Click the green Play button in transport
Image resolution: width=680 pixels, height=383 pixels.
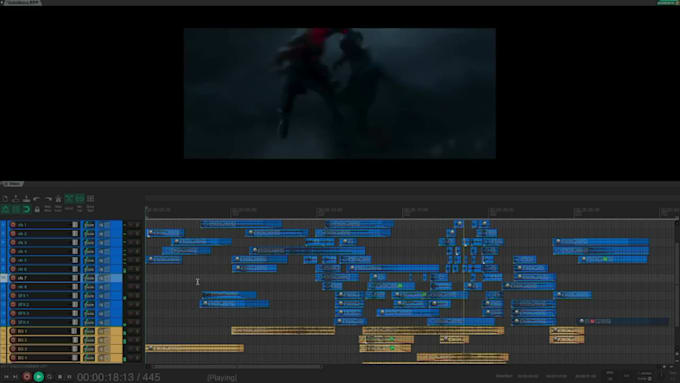[x=38, y=376]
